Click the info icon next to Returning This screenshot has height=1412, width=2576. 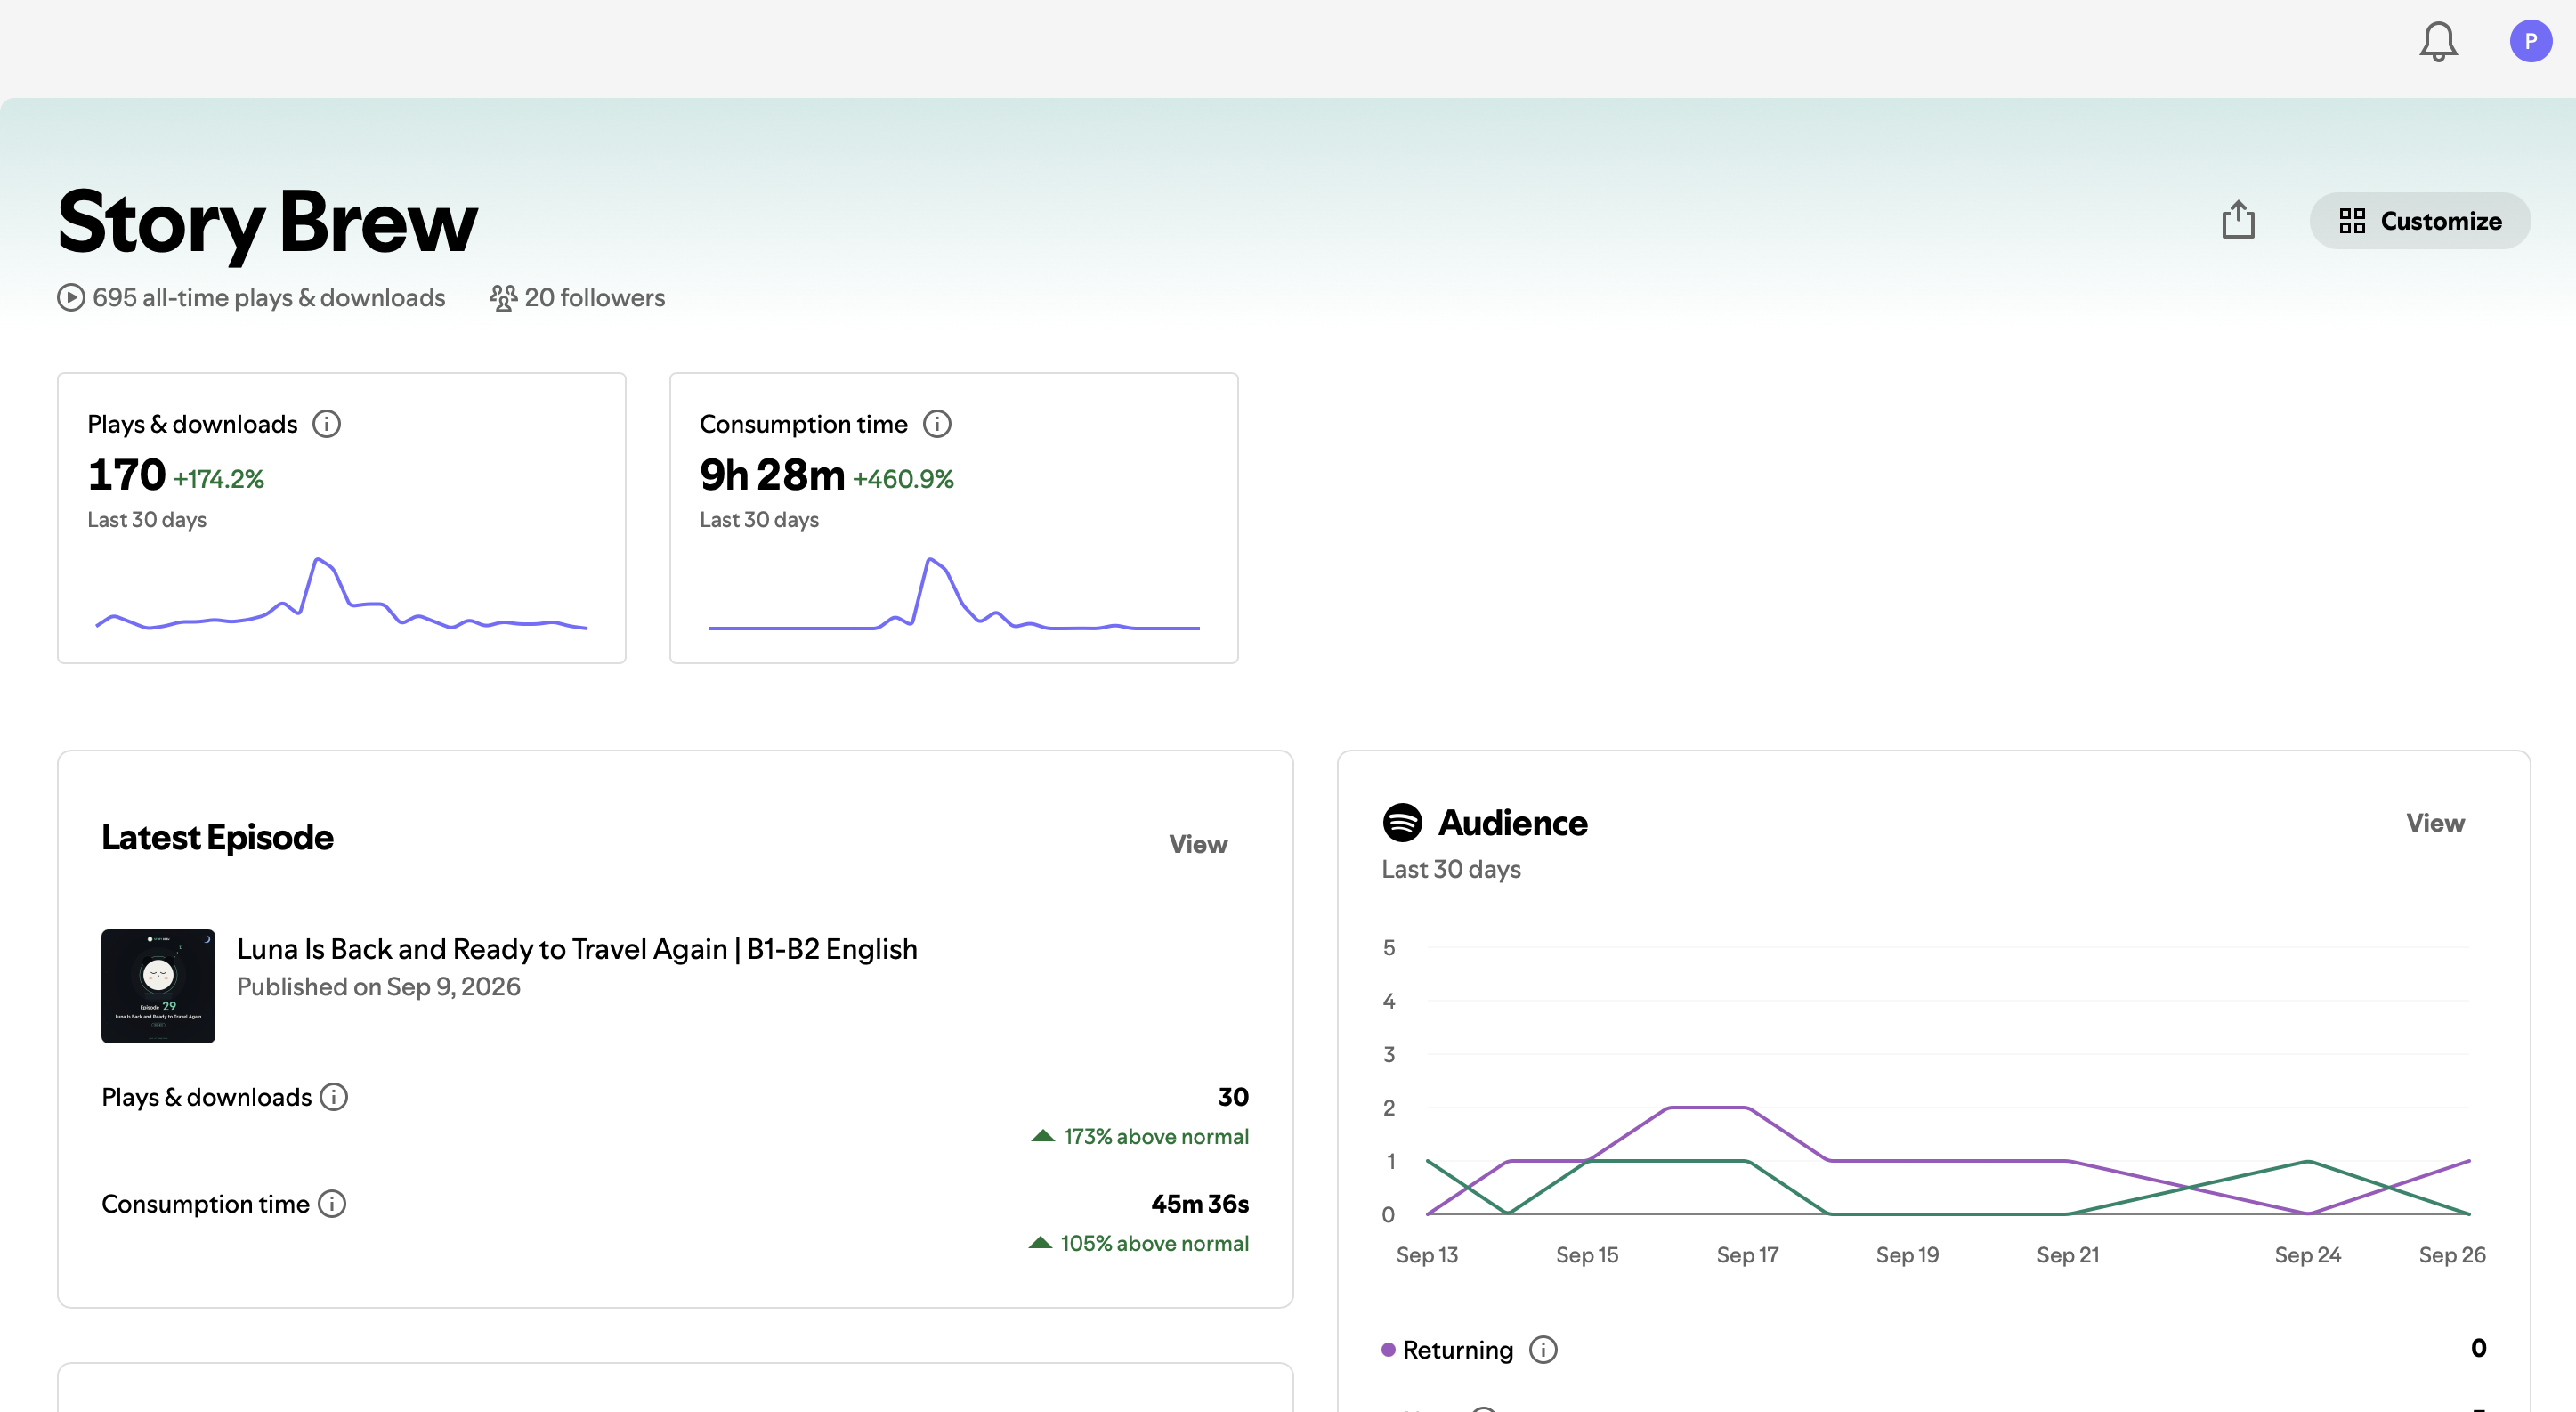click(x=1544, y=1350)
